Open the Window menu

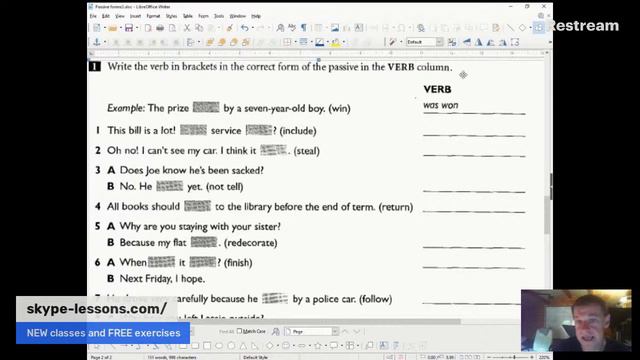pos(238,16)
